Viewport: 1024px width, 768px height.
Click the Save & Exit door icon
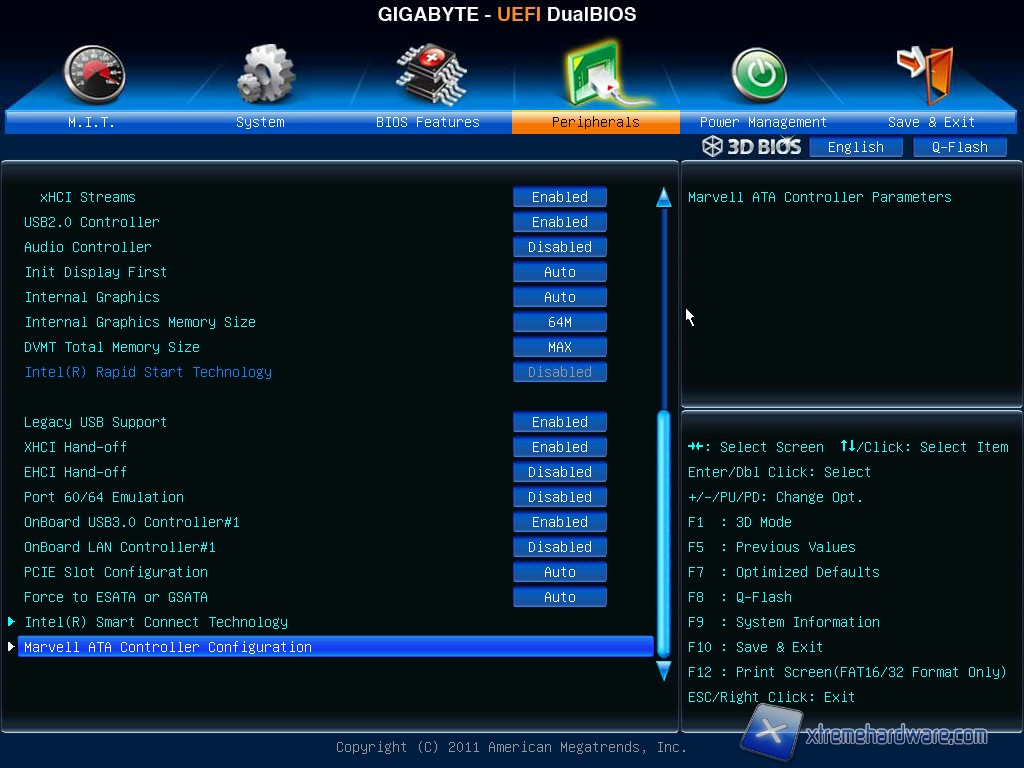tap(925, 73)
